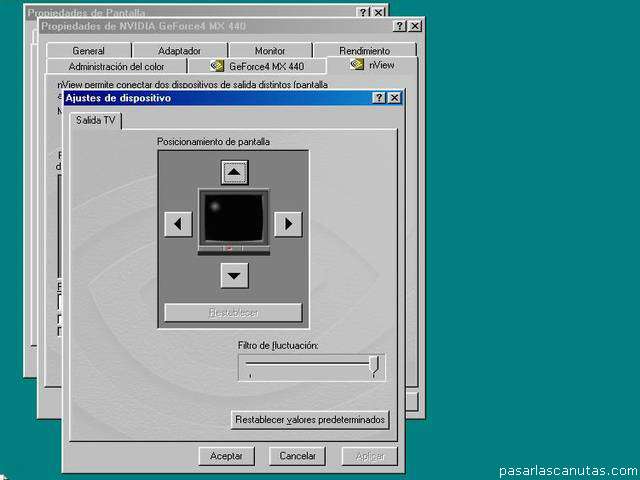Click the Filtro de fluctuación slider handle
Screen dimensions: 640x480
point(374,365)
